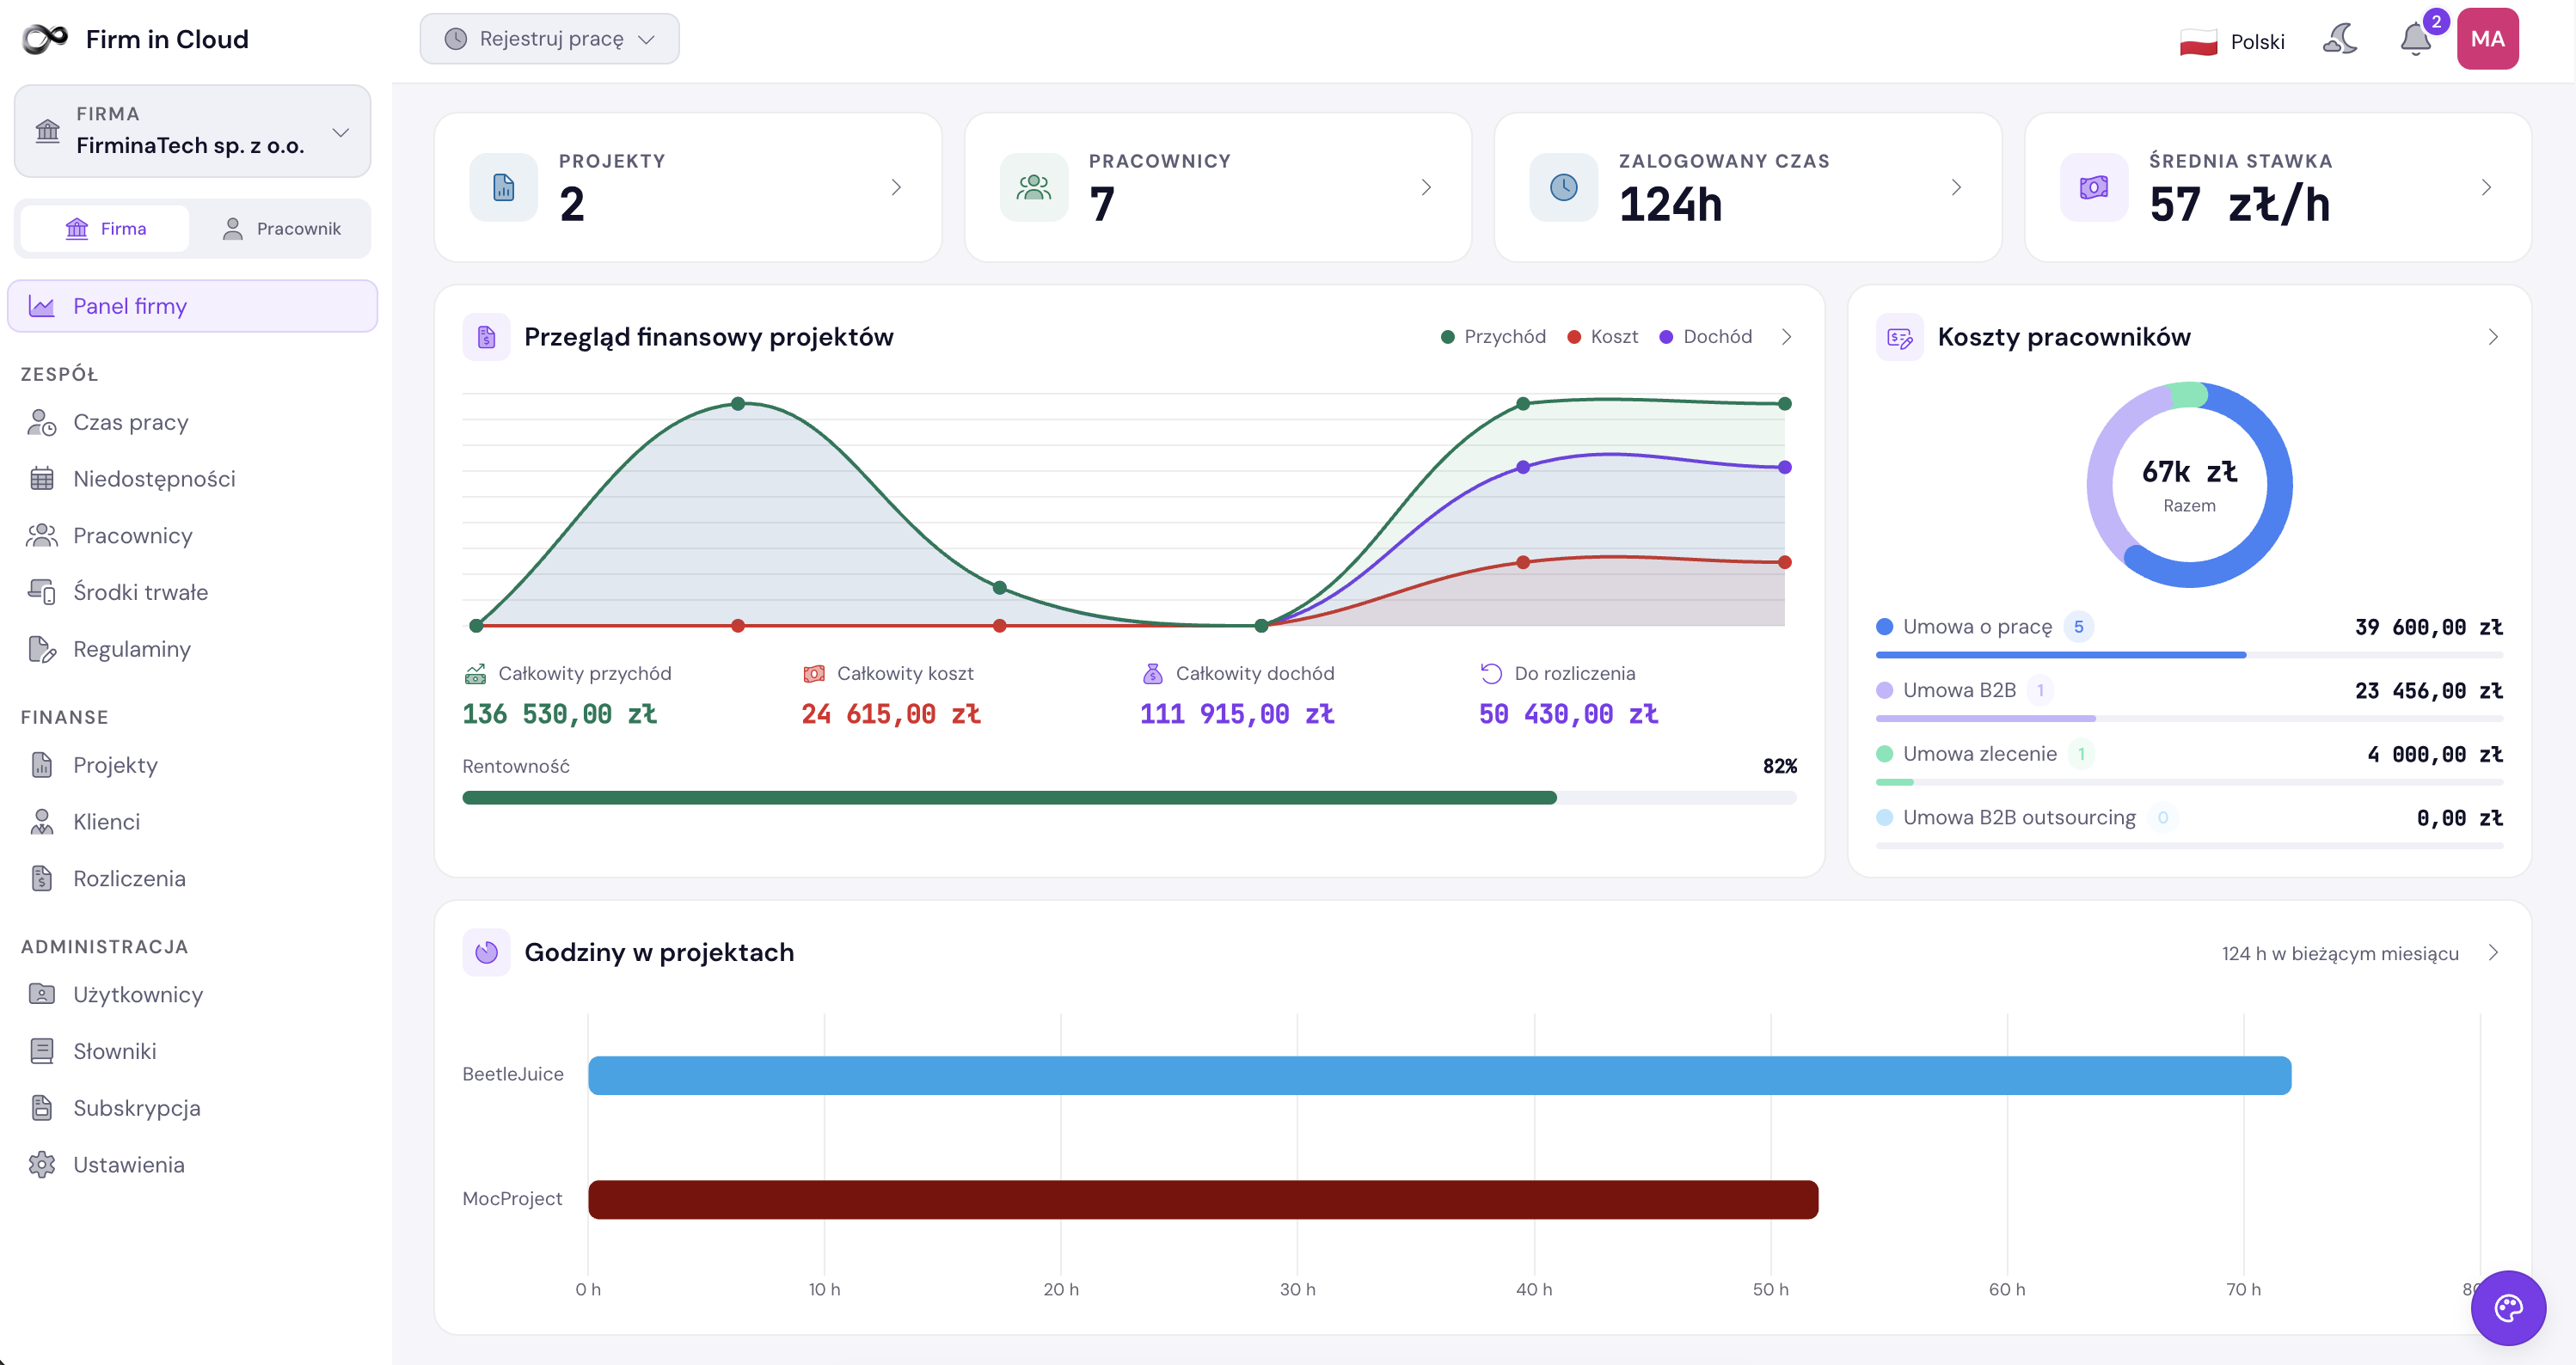The image size is (2576, 1365).
Task: Toggle dark mode moon icon
Action: [2340, 40]
